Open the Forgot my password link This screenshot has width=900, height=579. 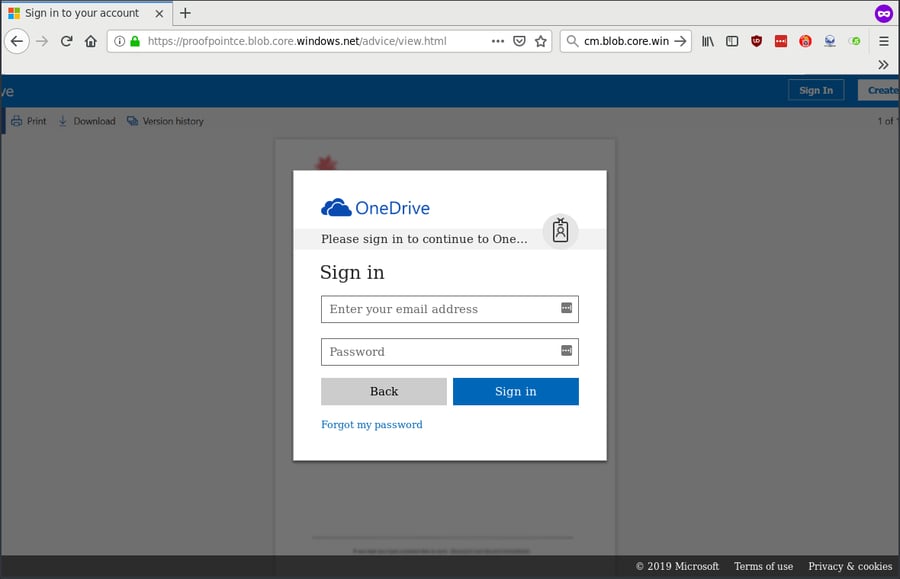[372, 424]
